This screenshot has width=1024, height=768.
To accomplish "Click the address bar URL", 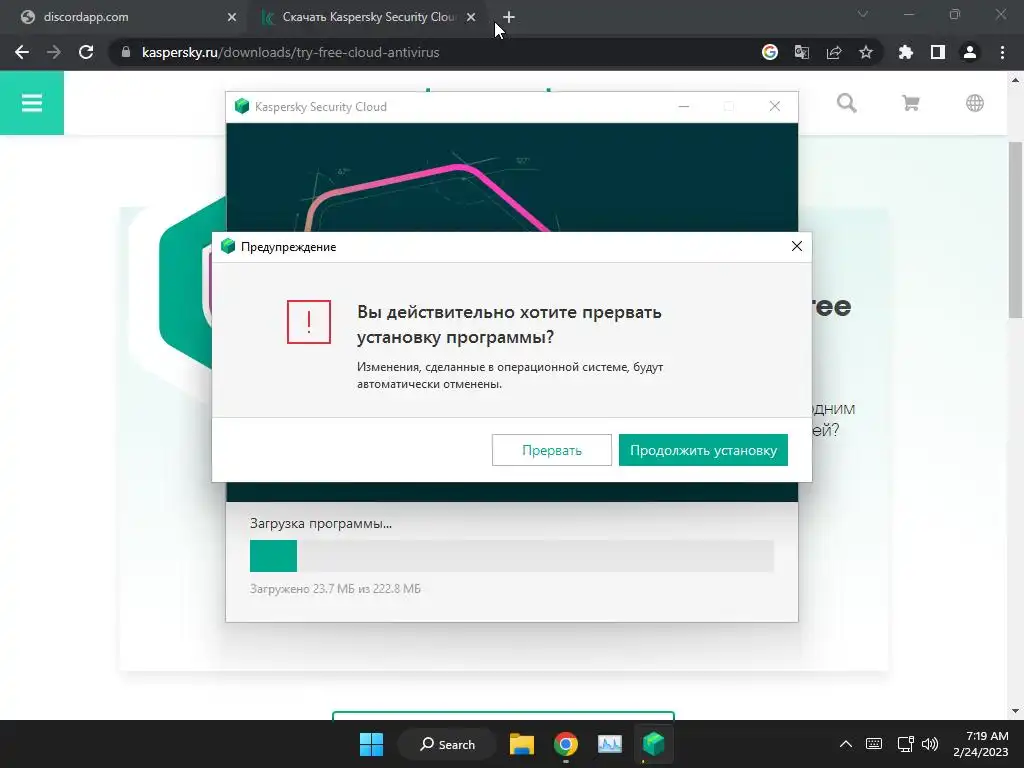I will pyautogui.click(x=291, y=52).
